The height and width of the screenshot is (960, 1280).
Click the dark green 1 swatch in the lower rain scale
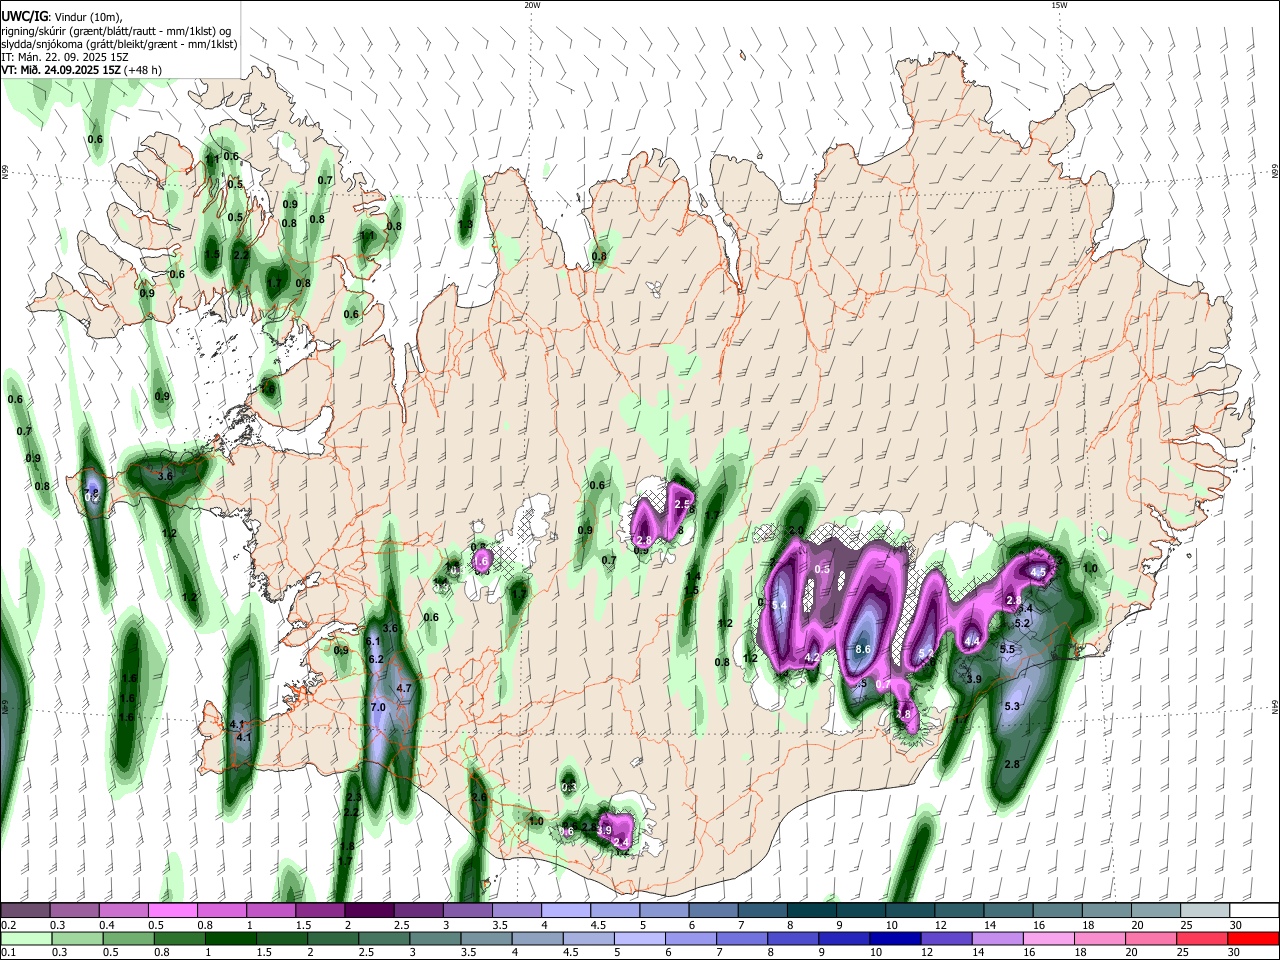click(x=230, y=939)
